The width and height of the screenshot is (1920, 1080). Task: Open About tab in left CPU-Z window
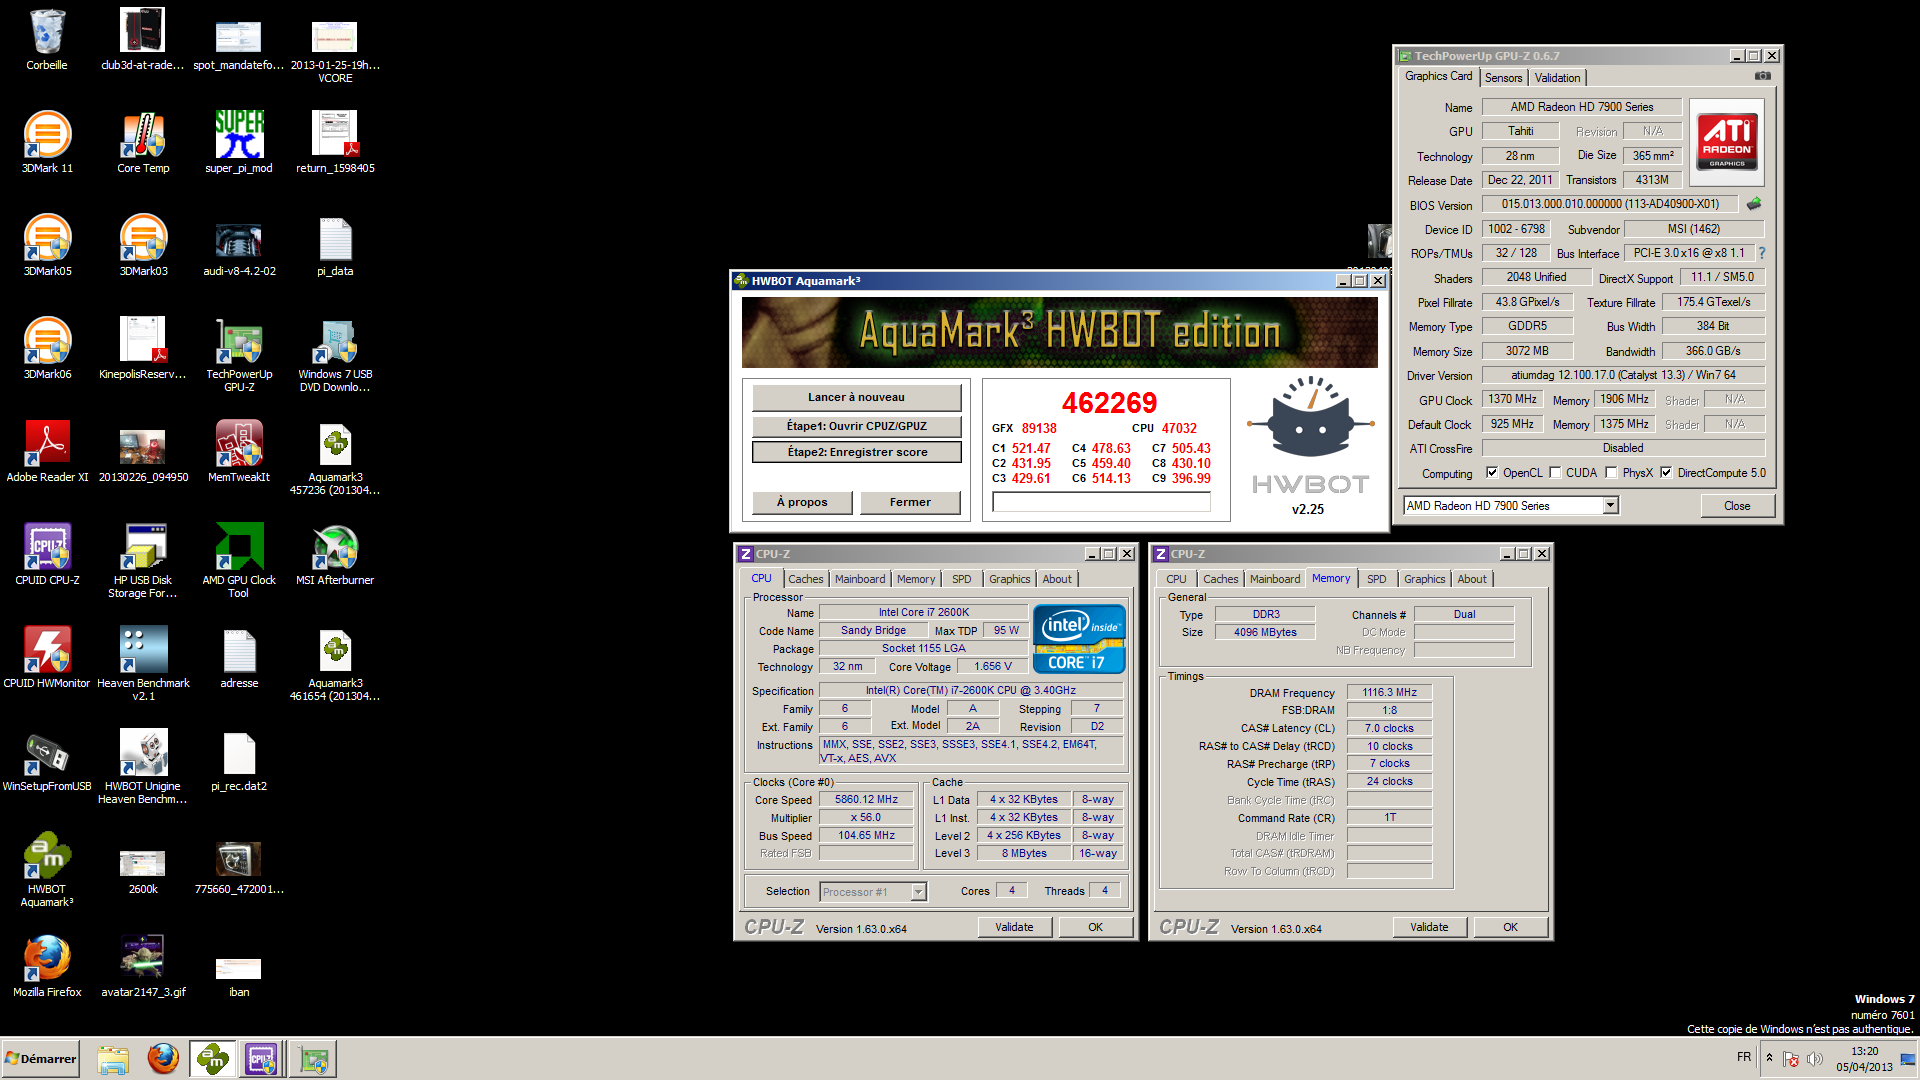click(x=1057, y=579)
